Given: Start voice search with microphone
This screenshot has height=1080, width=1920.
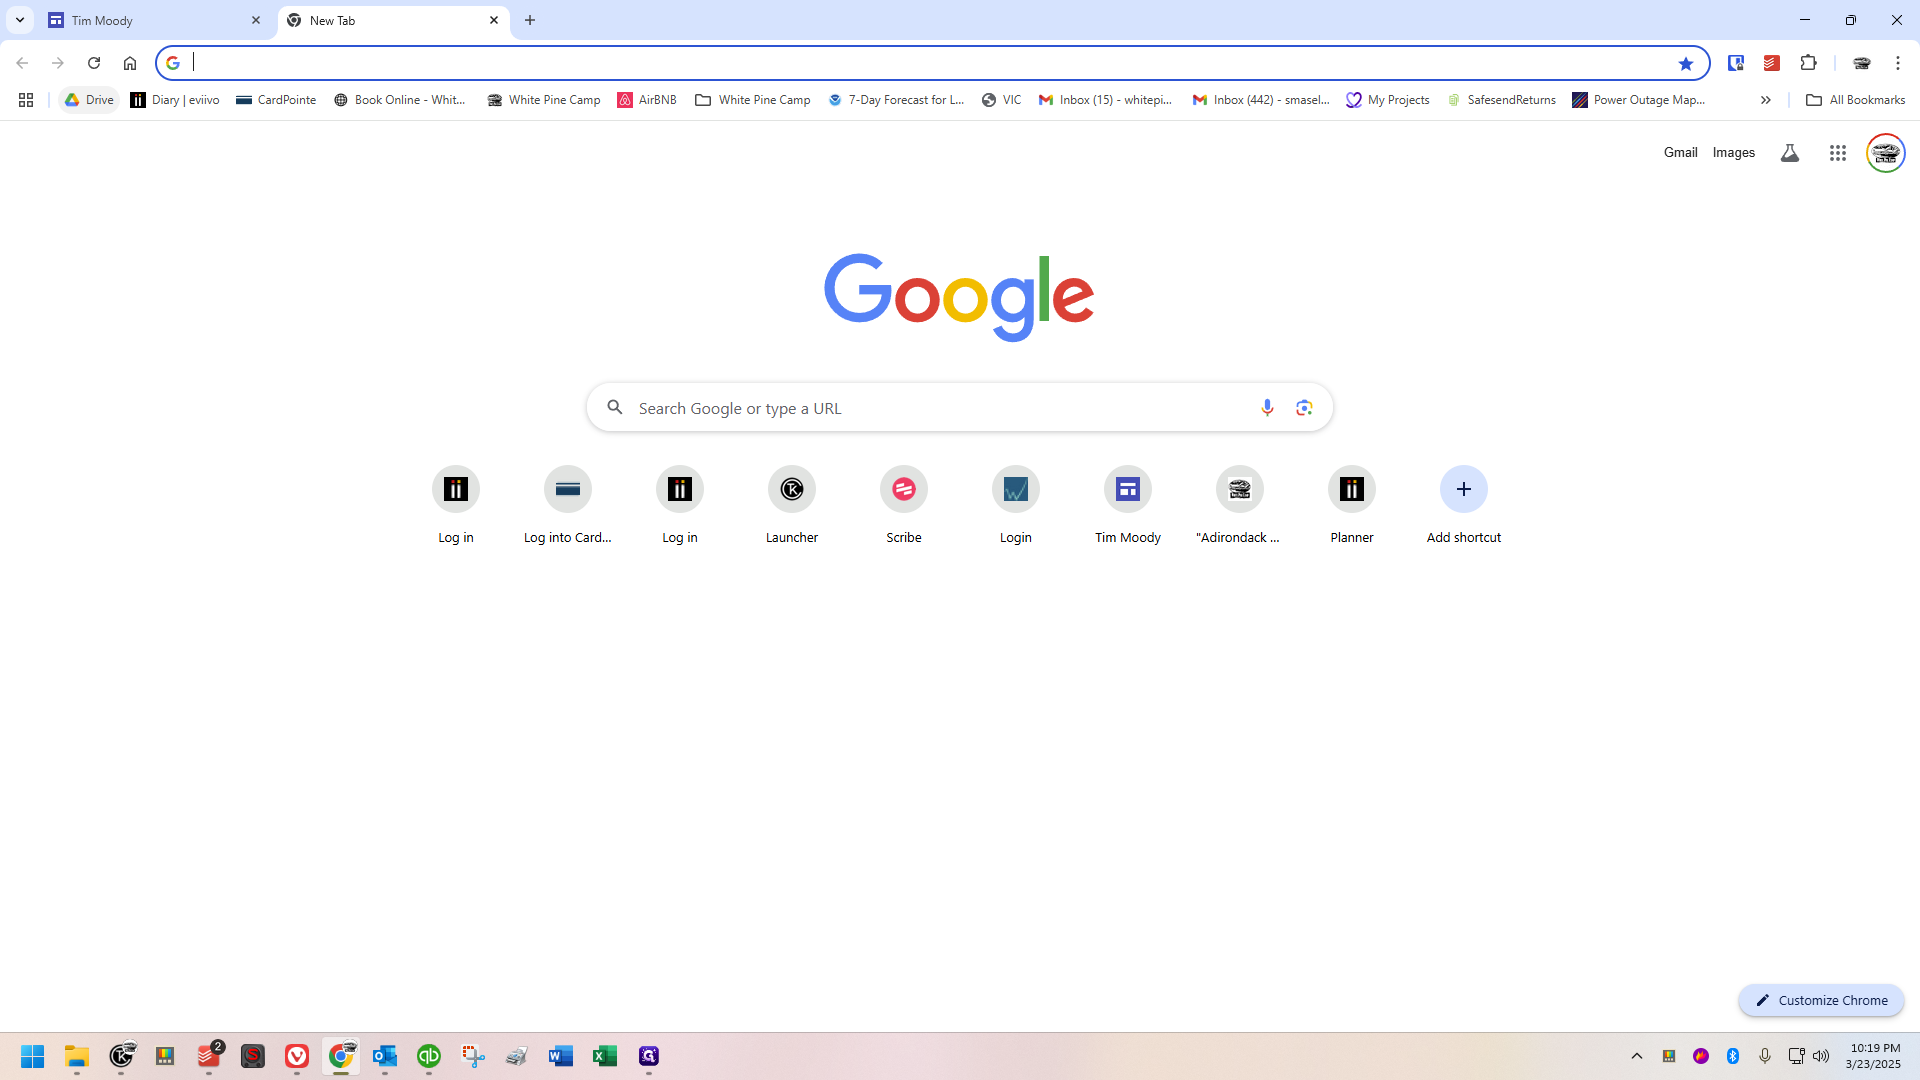Looking at the screenshot, I should click(1267, 408).
